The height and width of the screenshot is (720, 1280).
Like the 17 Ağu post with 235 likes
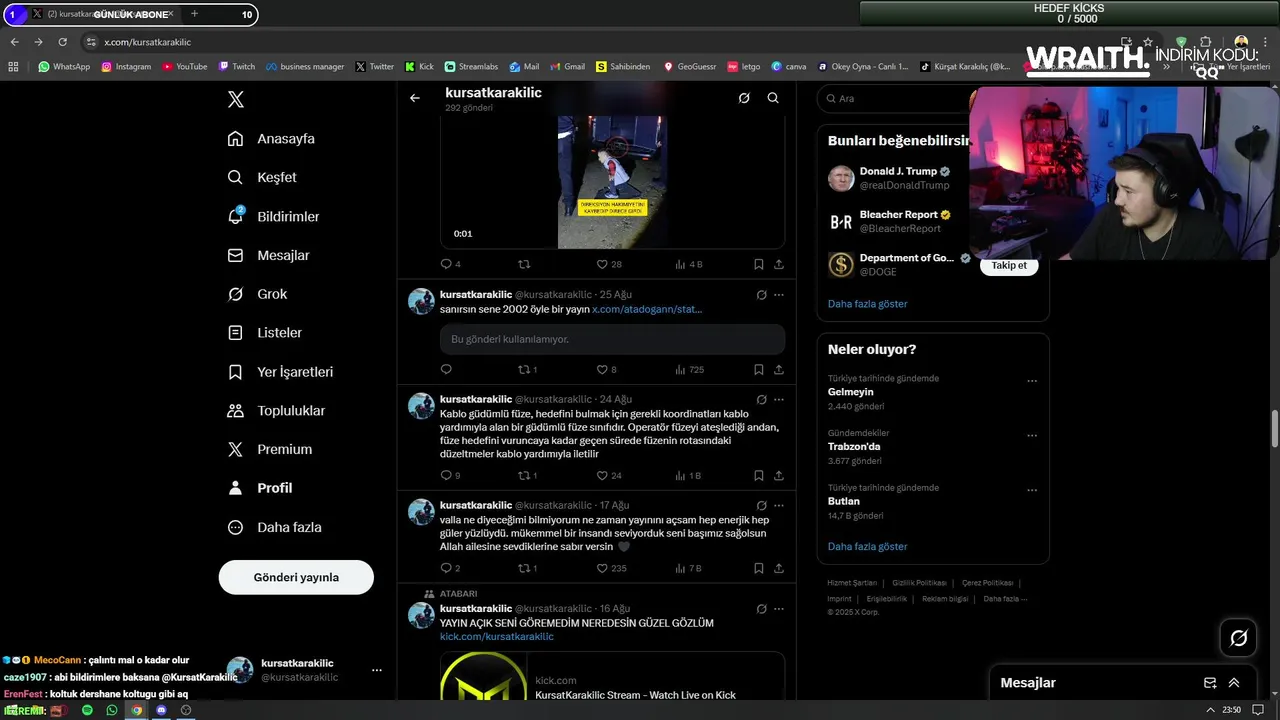pyautogui.click(x=611, y=568)
